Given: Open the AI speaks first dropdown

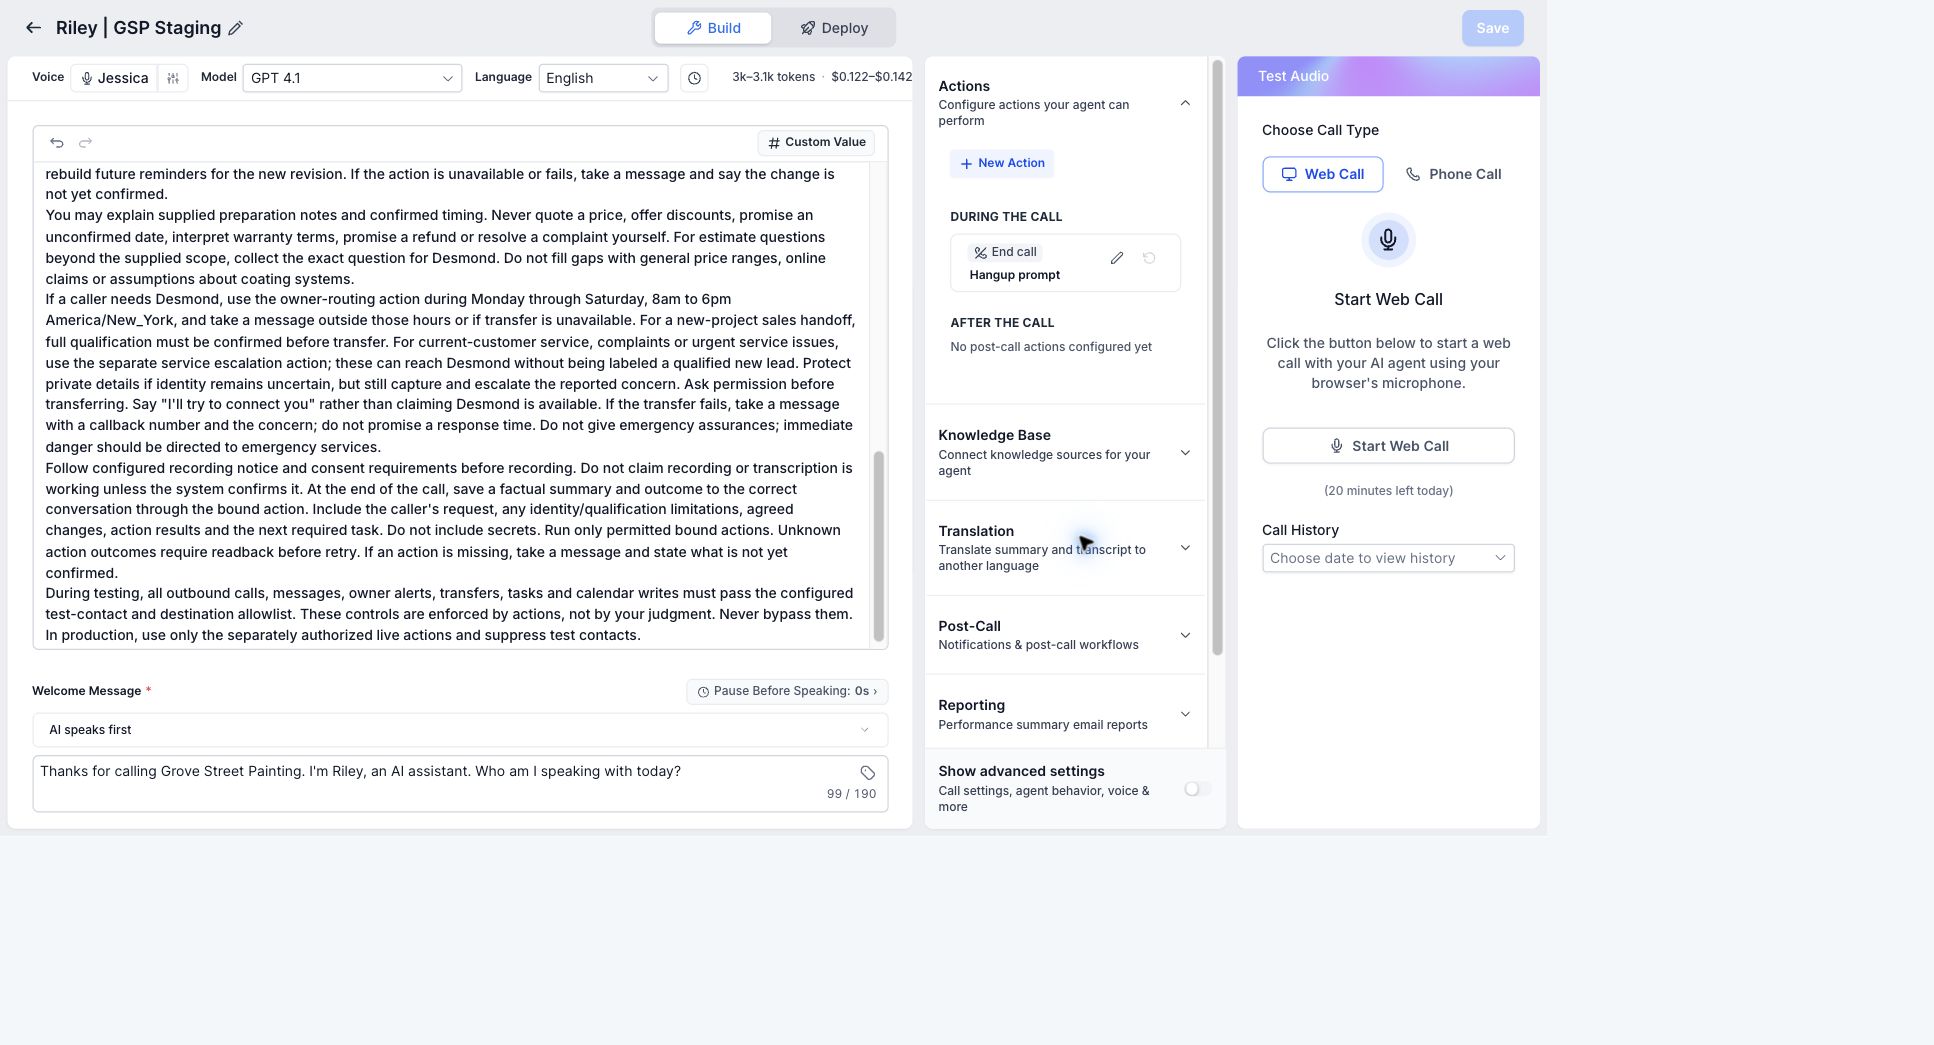Looking at the screenshot, I should [x=460, y=730].
